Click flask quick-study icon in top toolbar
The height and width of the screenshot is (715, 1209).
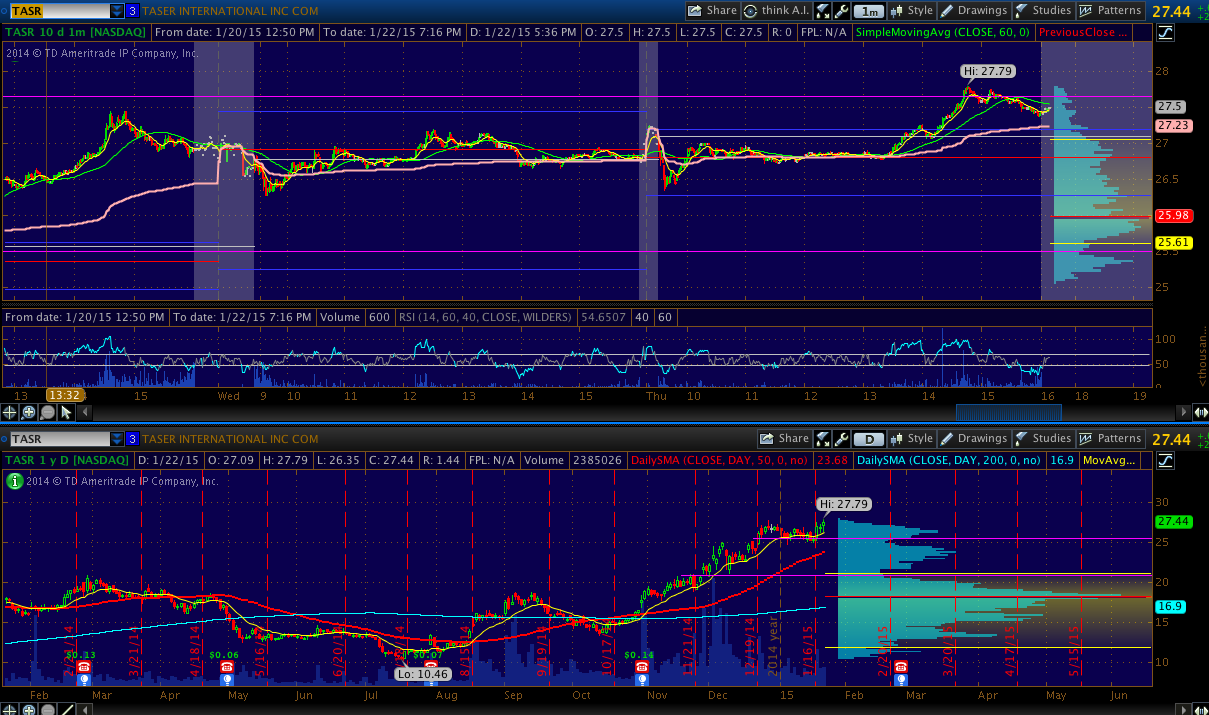(822, 11)
